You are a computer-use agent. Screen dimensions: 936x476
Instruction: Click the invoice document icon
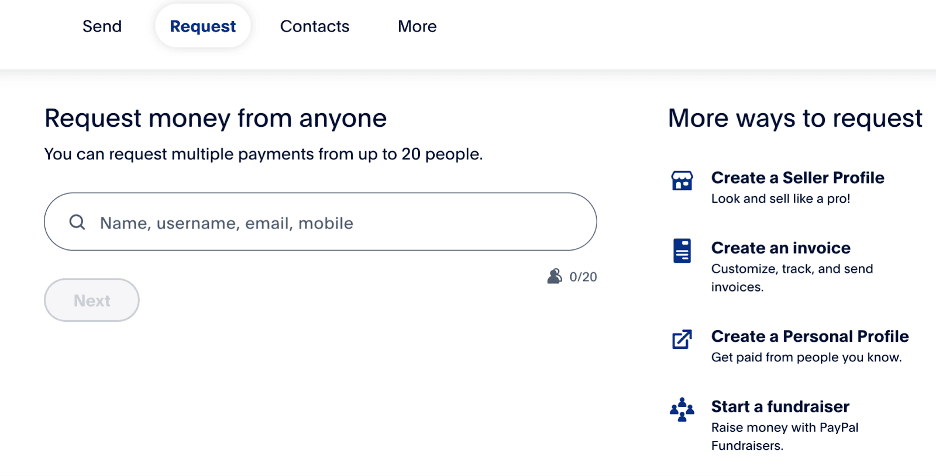click(682, 250)
